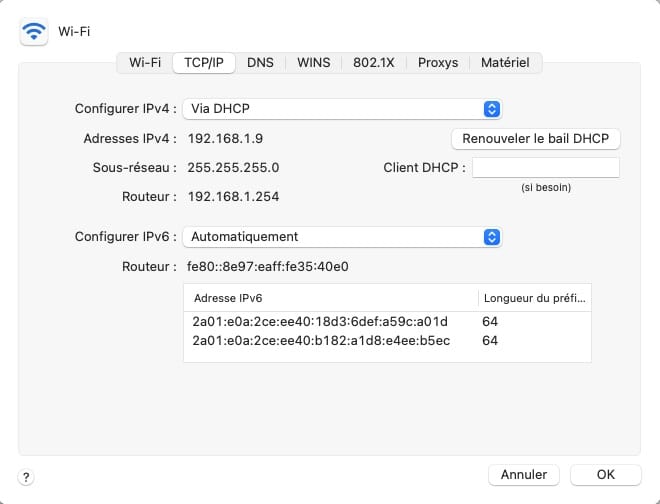Screen dimensions: 660x504
Task: Click the Annuler button
Action: pyautogui.click(x=524, y=474)
